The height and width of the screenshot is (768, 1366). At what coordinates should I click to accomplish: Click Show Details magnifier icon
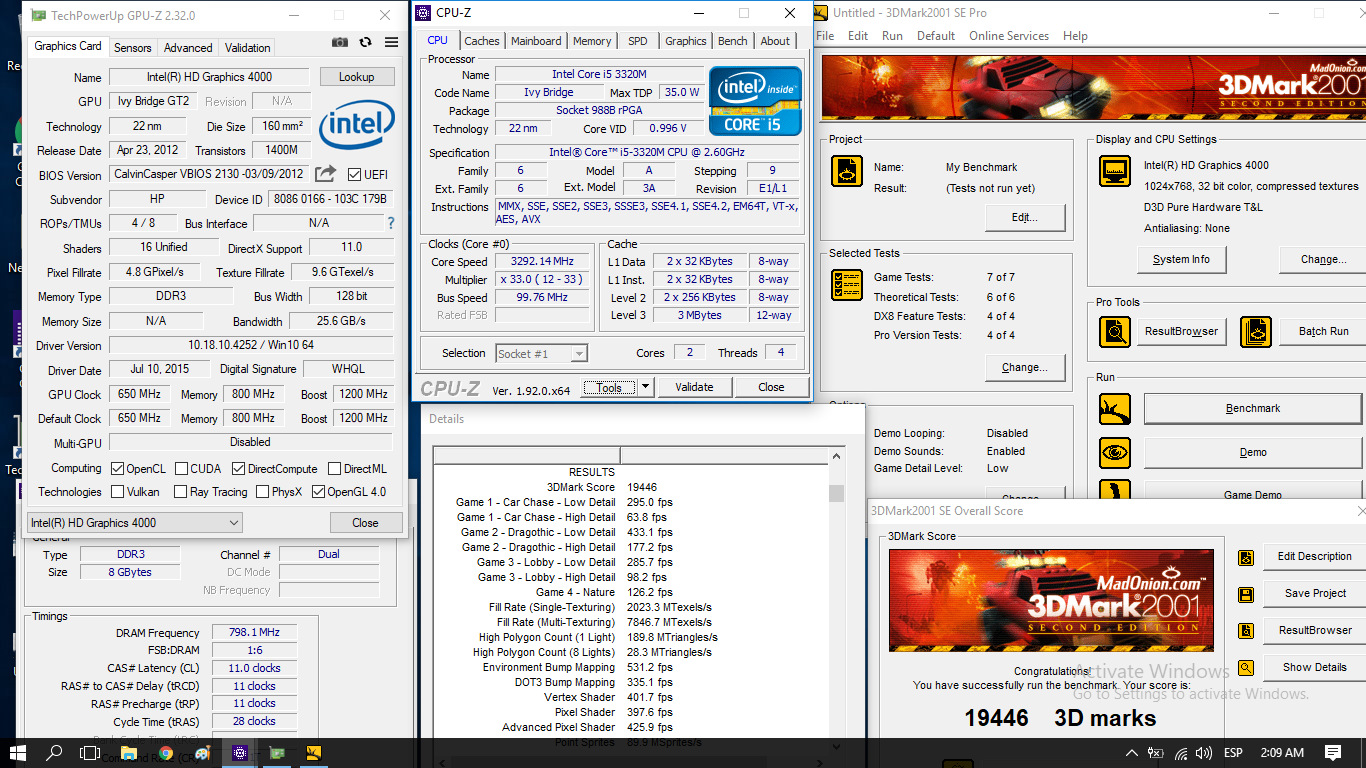tap(1245, 668)
